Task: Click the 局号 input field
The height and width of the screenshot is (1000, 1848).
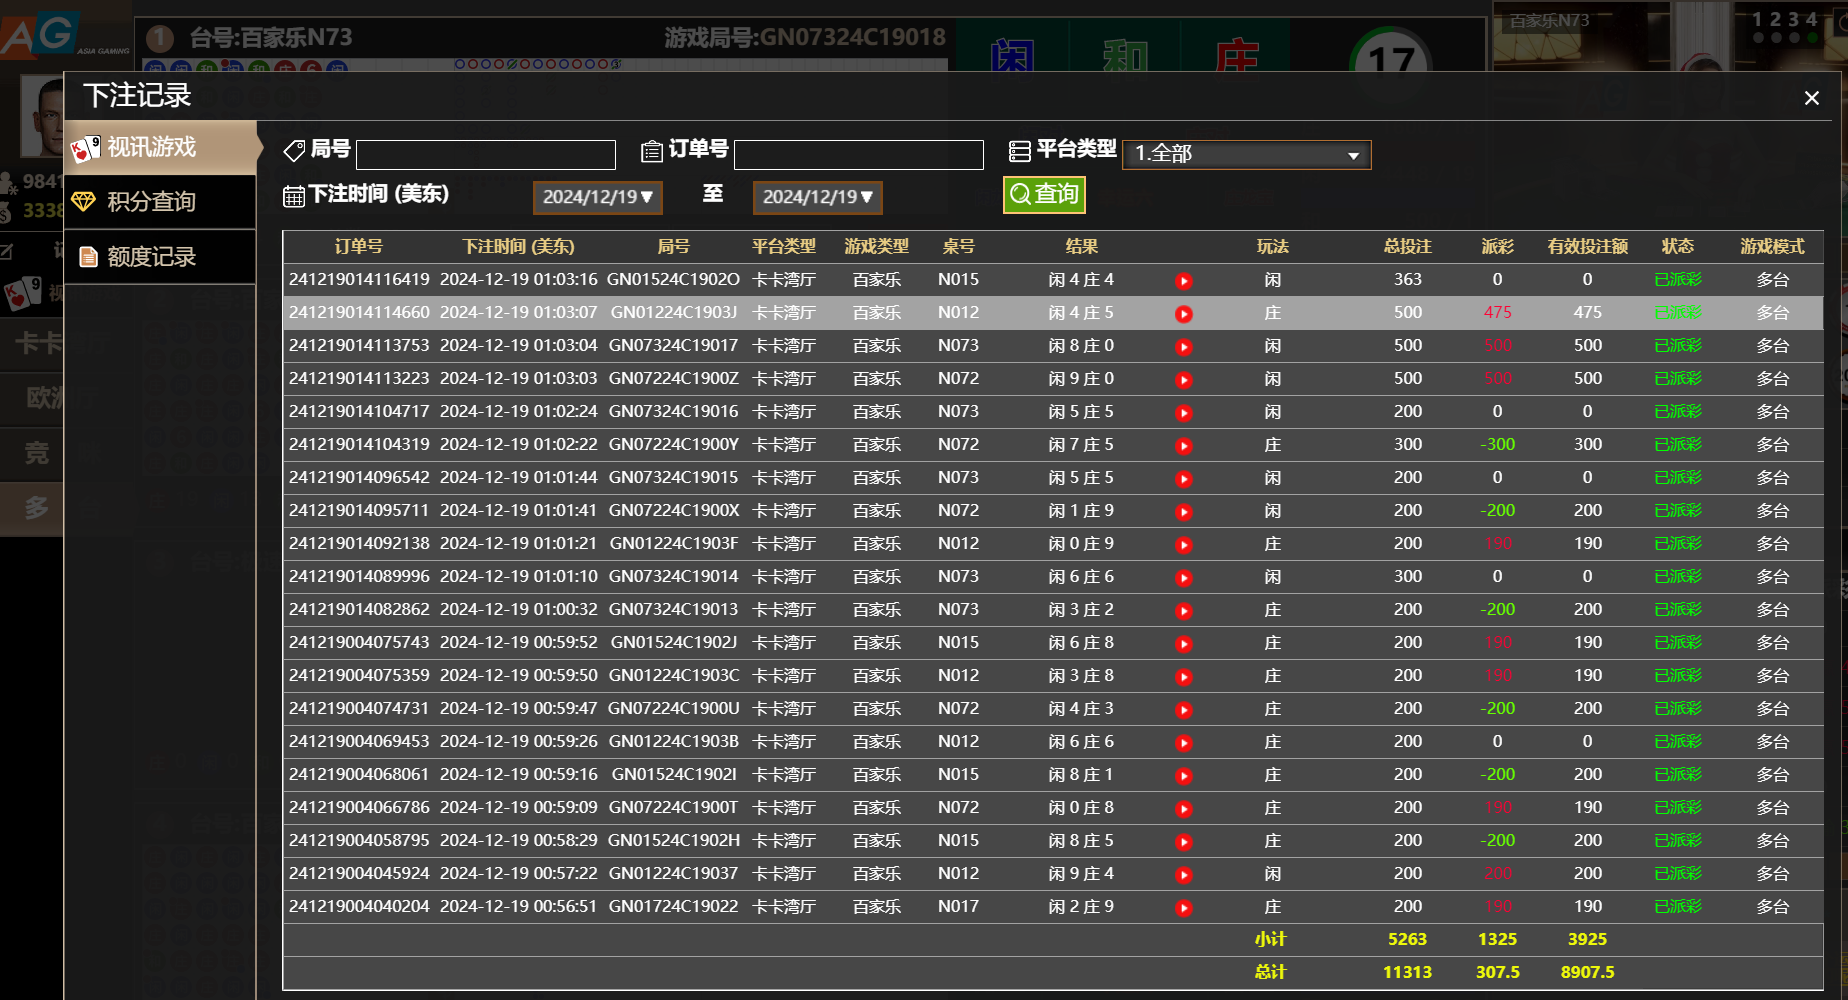Action: pyautogui.click(x=486, y=155)
